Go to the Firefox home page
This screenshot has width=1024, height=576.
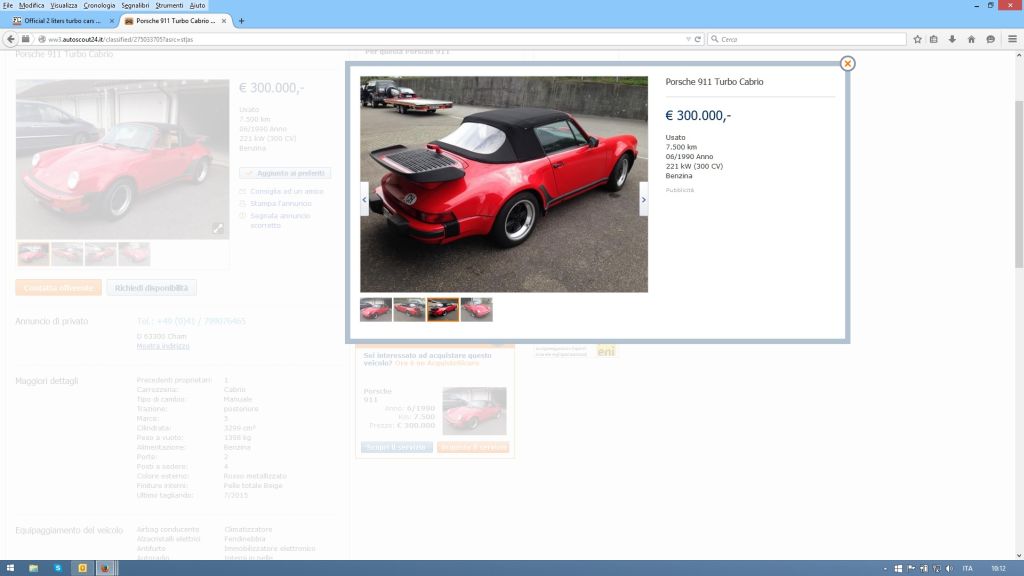971,39
